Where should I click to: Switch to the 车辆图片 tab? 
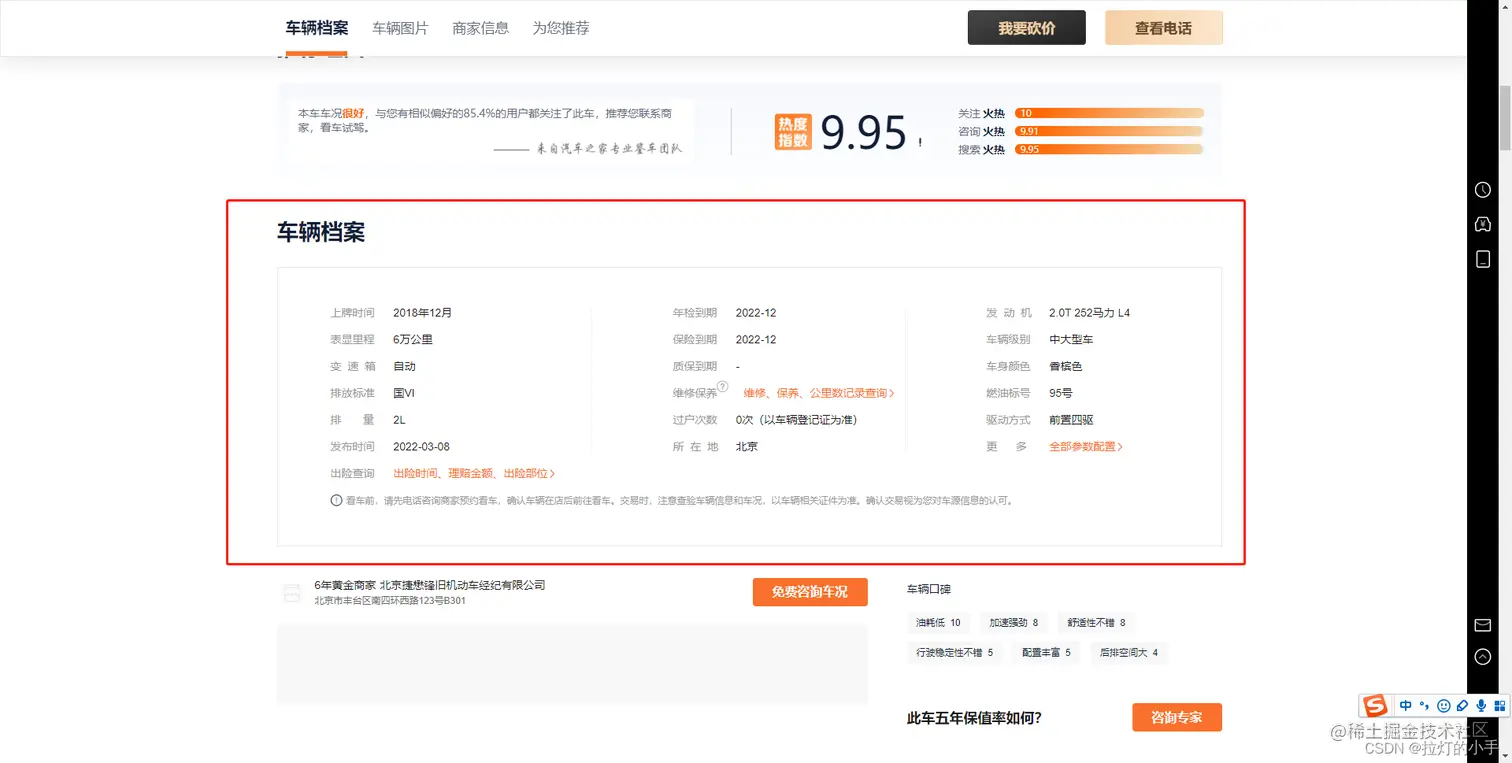(400, 28)
